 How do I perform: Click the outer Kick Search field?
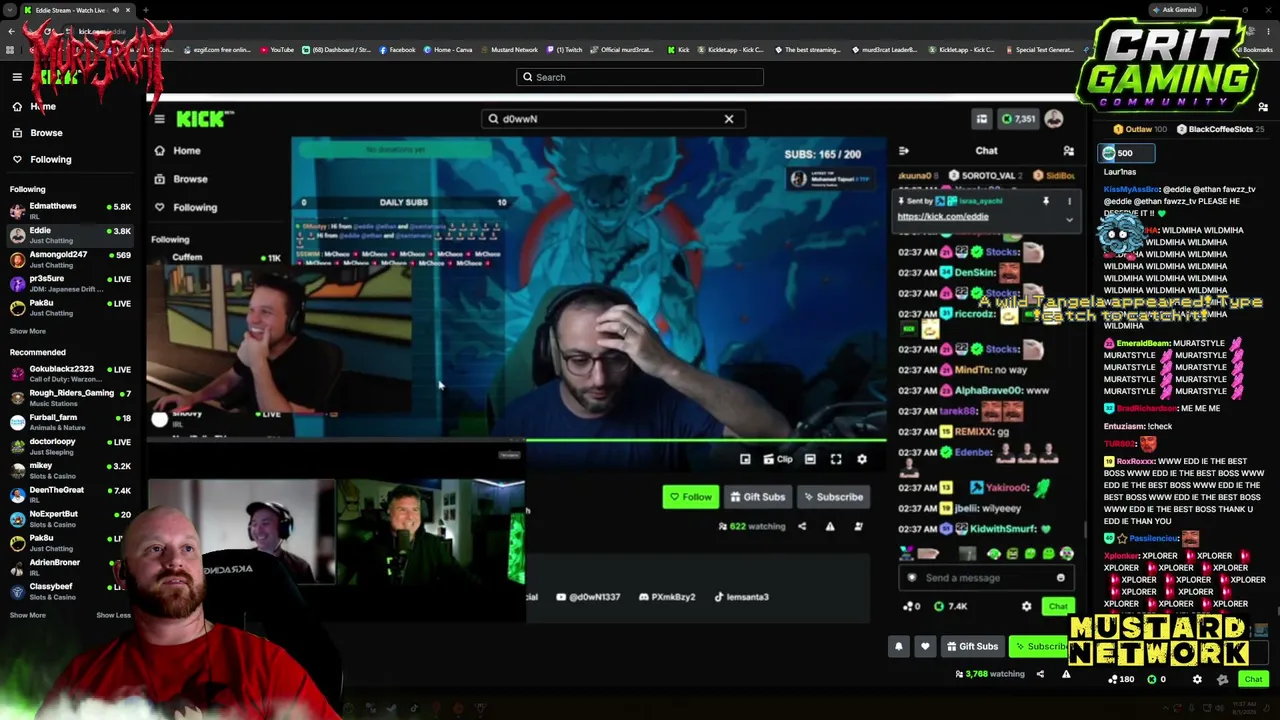(x=640, y=77)
